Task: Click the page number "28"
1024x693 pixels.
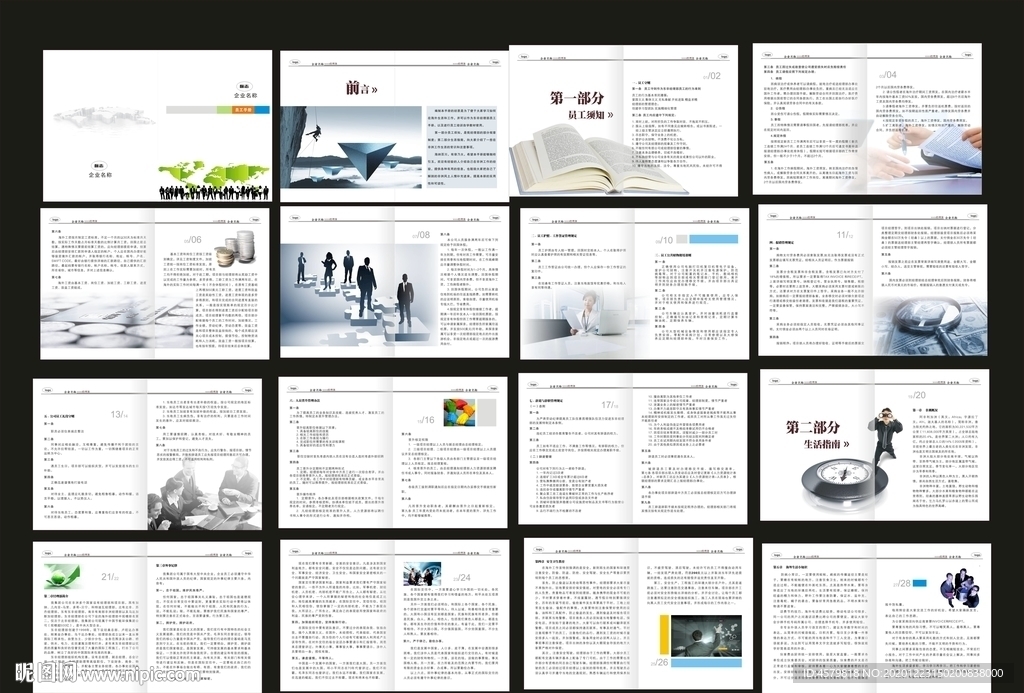Action: (904, 583)
